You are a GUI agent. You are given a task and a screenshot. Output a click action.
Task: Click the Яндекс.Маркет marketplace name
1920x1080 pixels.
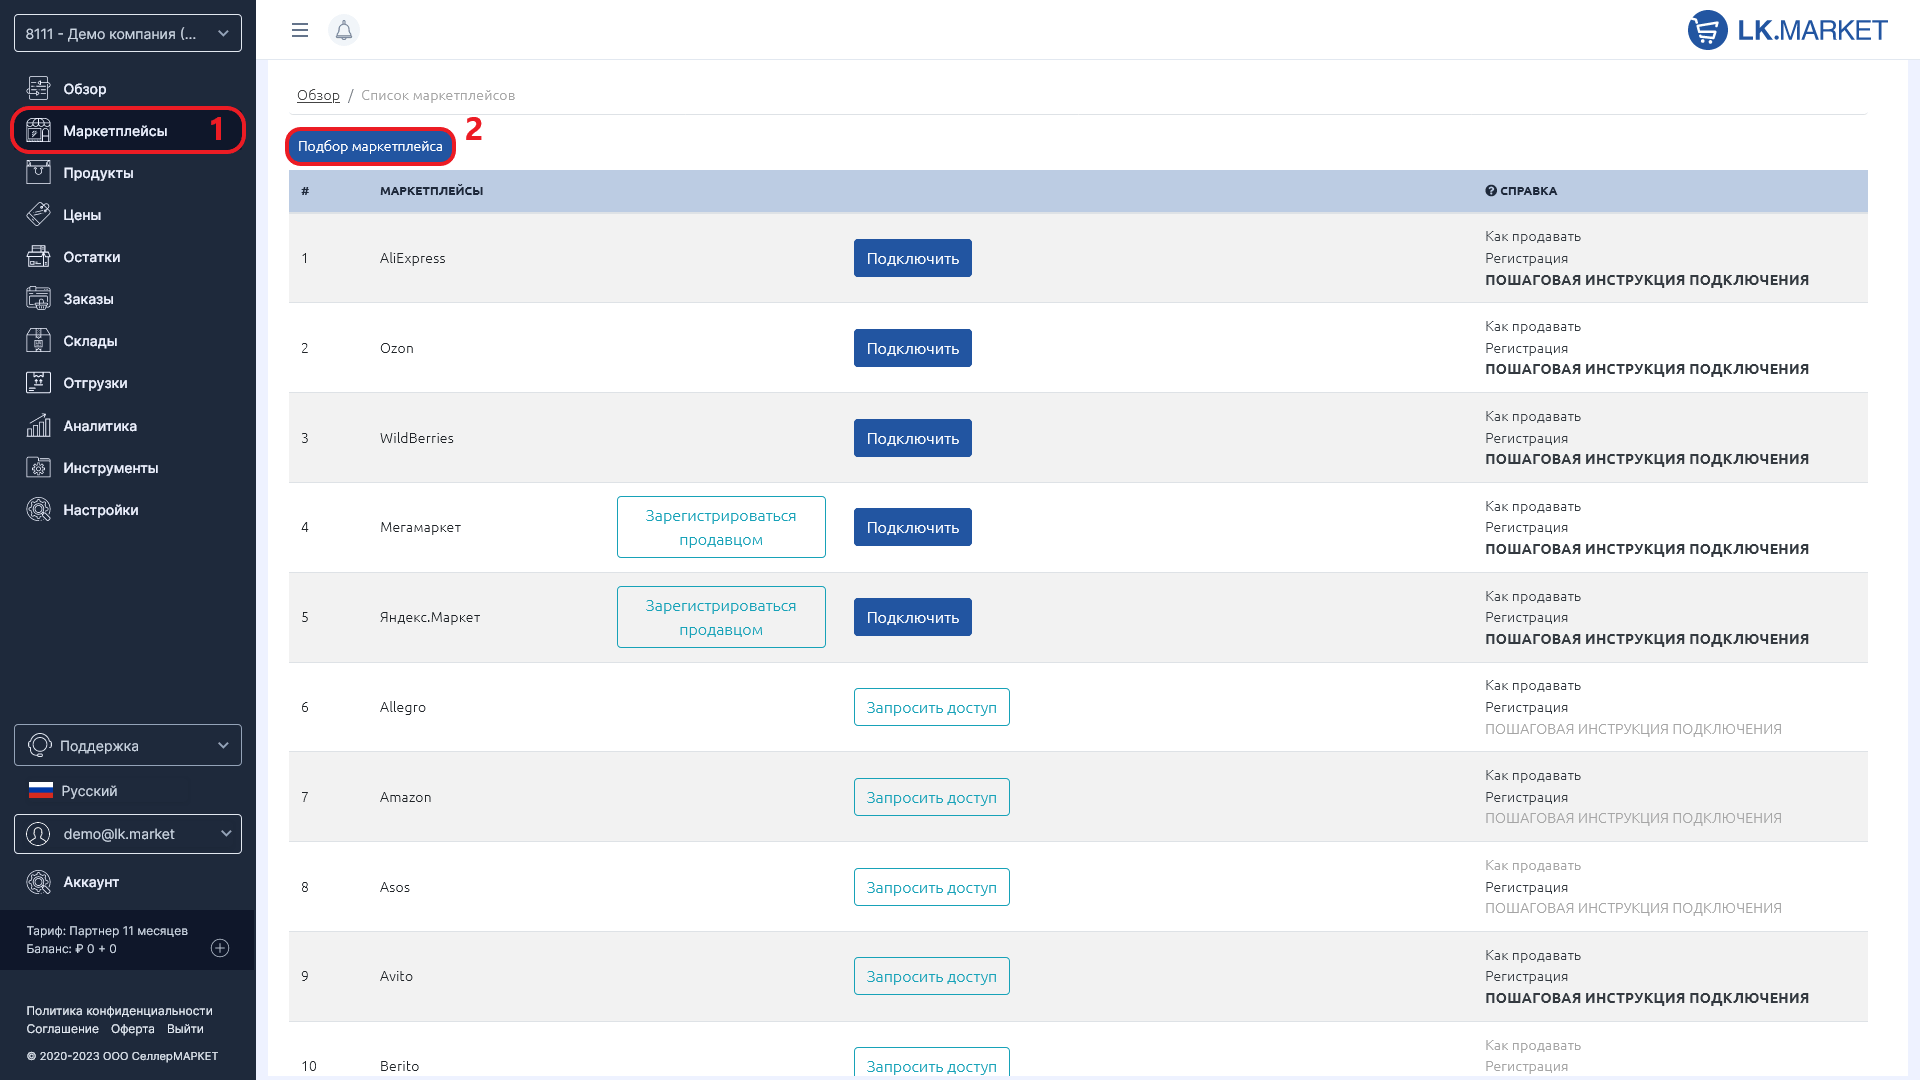click(x=430, y=617)
